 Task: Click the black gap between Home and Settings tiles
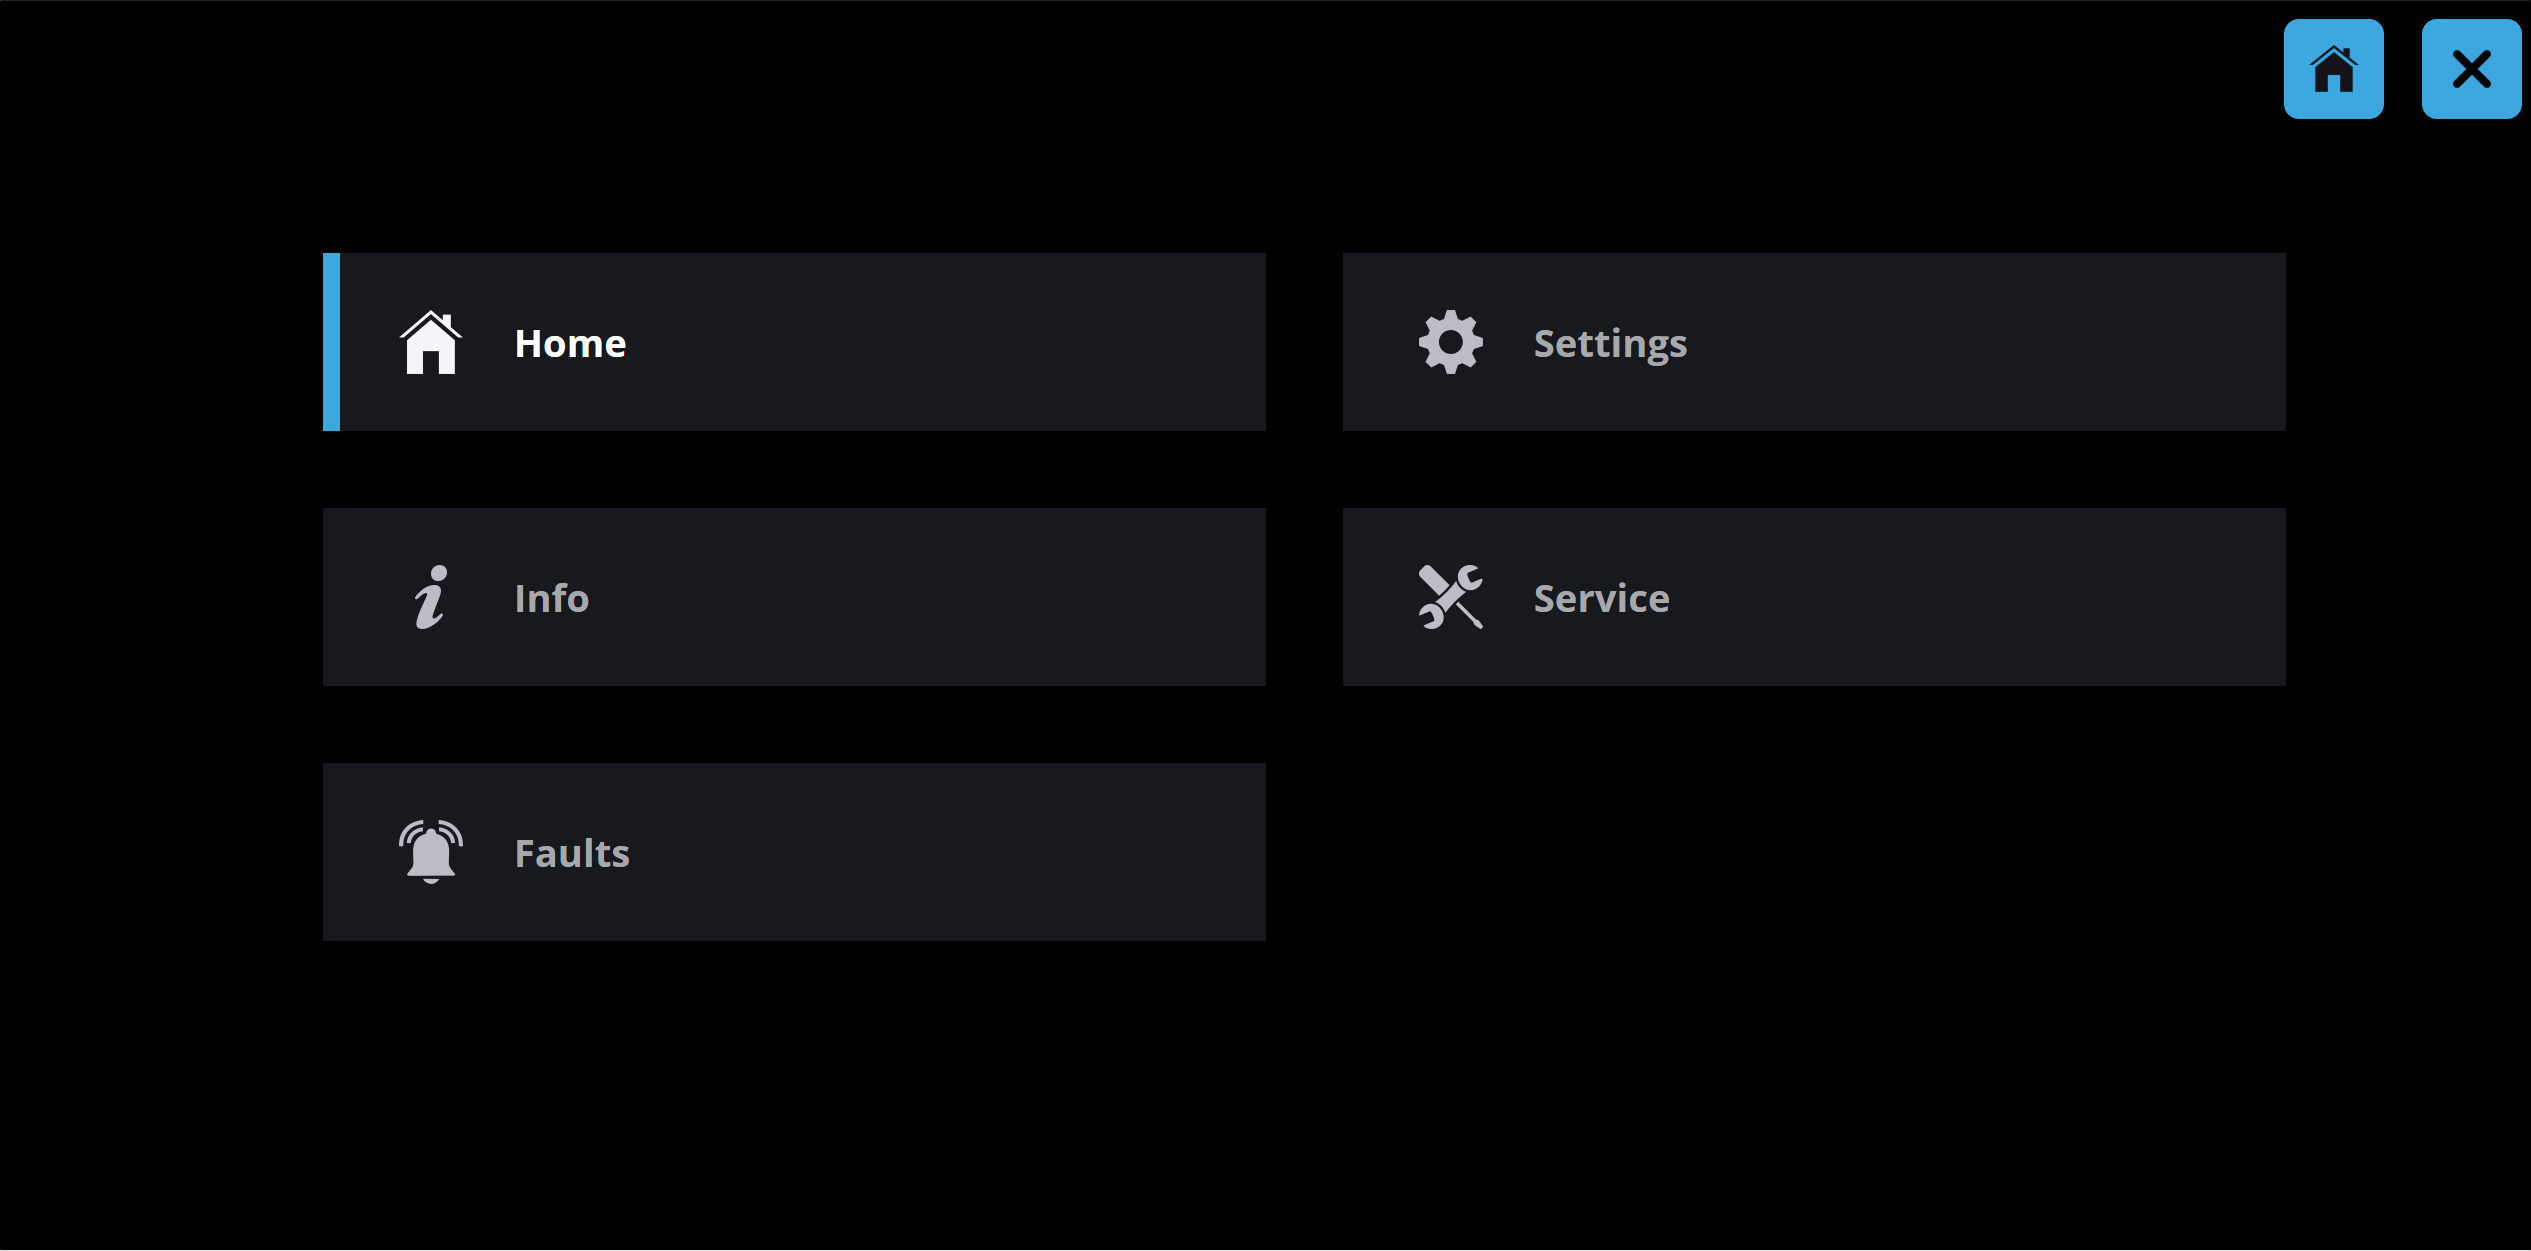click(x=1304, y=342)
